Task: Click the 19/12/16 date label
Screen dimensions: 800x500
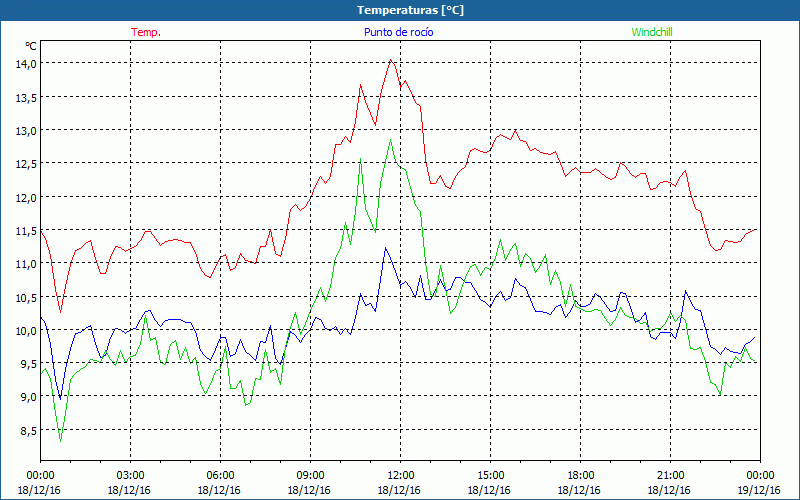Action: 759,490
